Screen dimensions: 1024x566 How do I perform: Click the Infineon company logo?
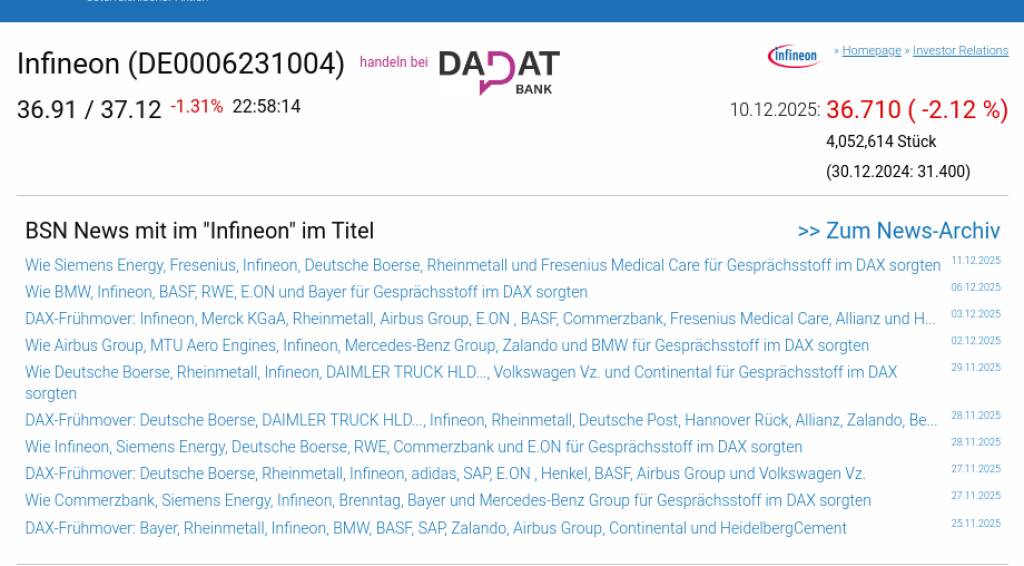794,56
